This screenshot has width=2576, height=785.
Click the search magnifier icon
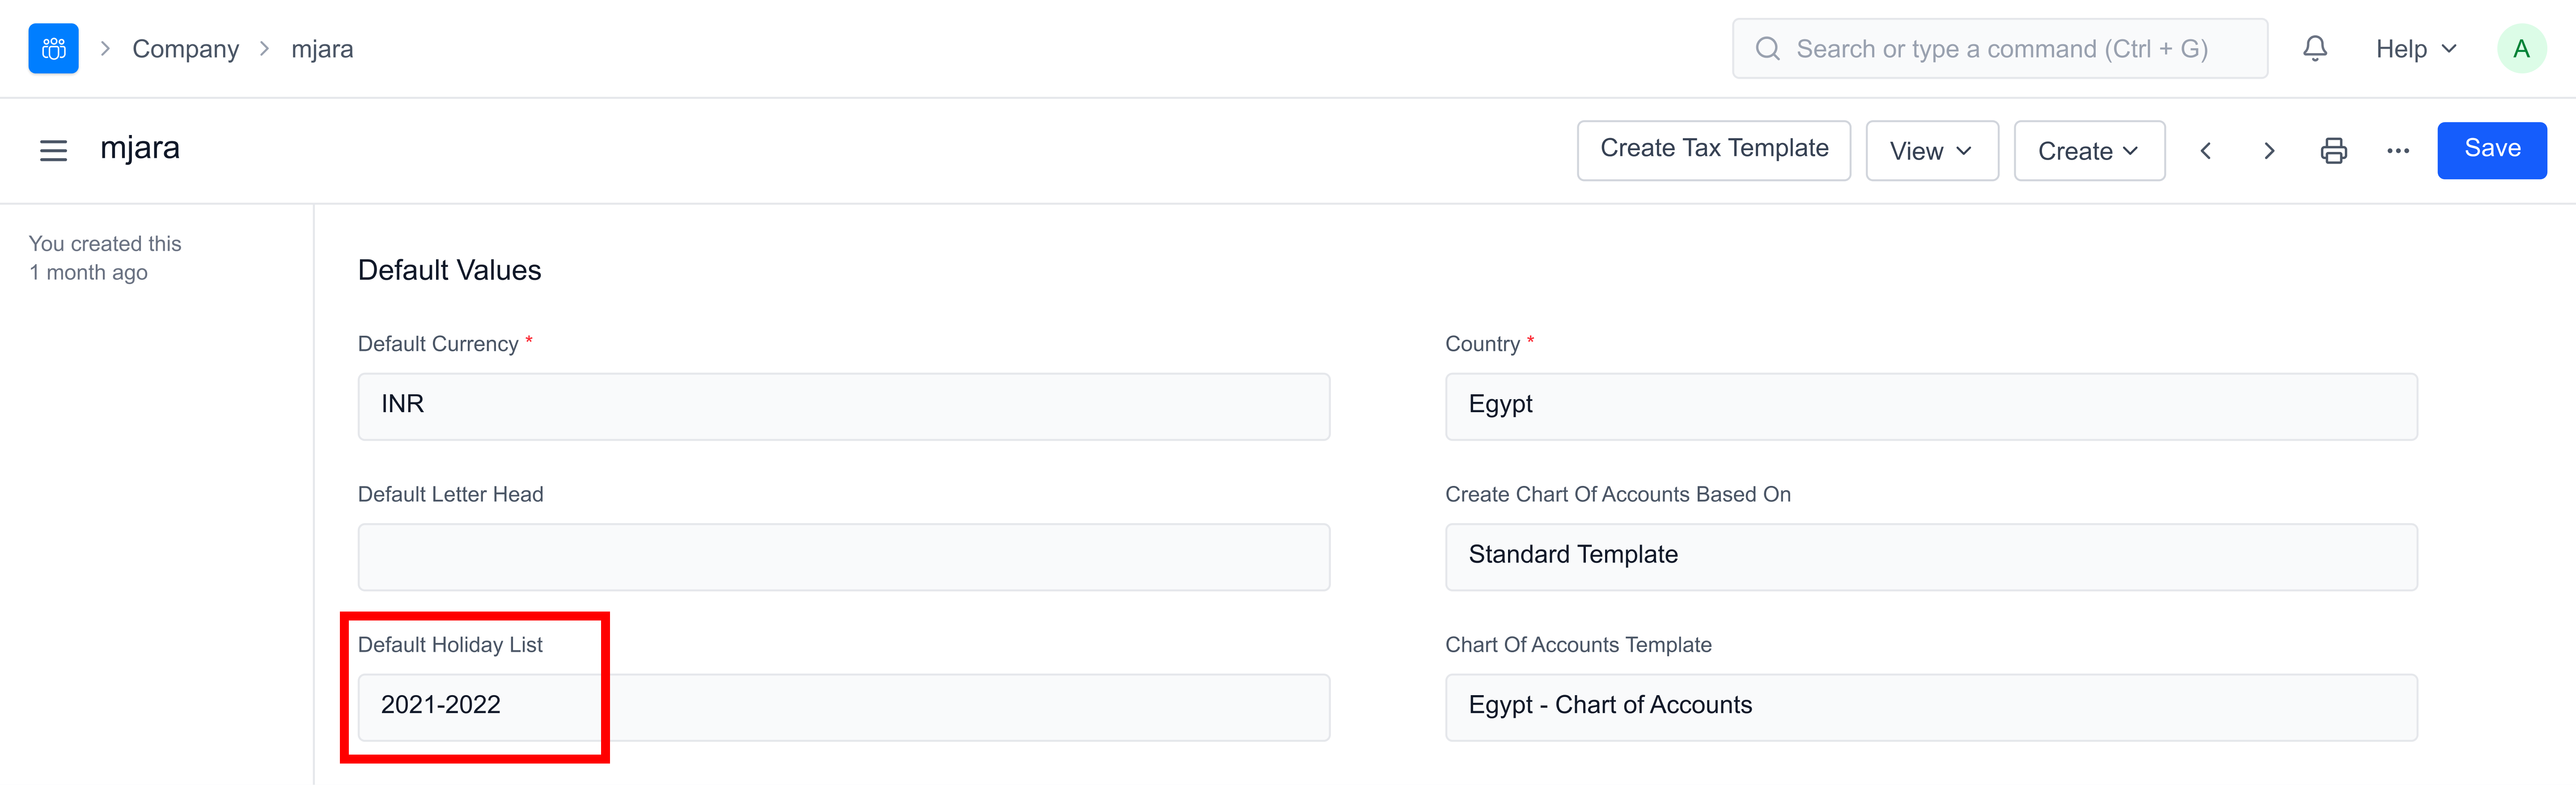tap(1767, 49)
